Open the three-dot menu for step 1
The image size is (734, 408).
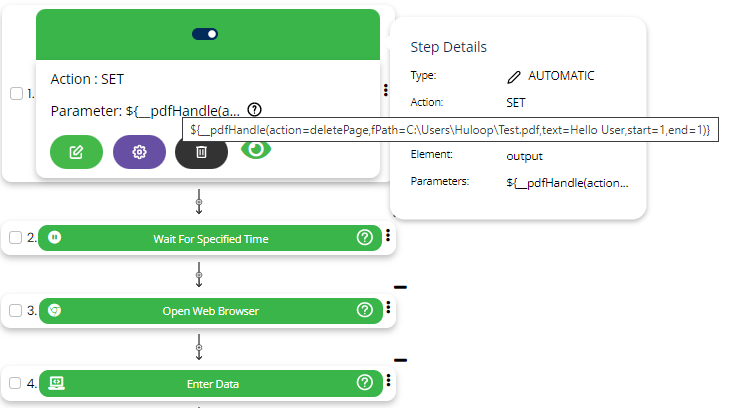[386, 90]
